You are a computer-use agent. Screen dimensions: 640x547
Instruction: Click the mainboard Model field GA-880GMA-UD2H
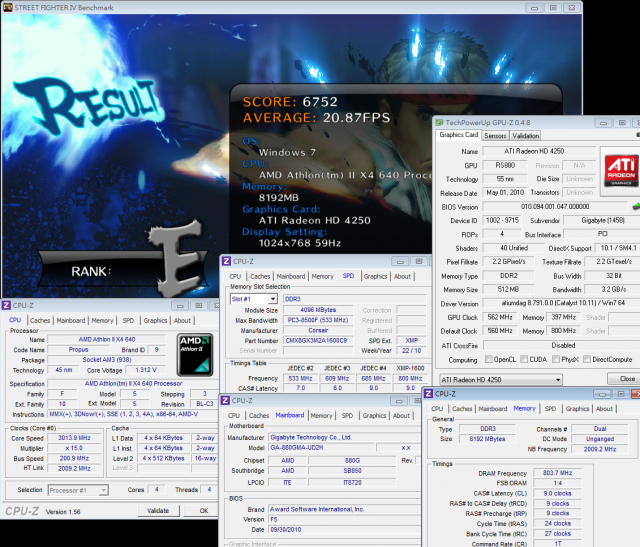[x=322, y=447]
